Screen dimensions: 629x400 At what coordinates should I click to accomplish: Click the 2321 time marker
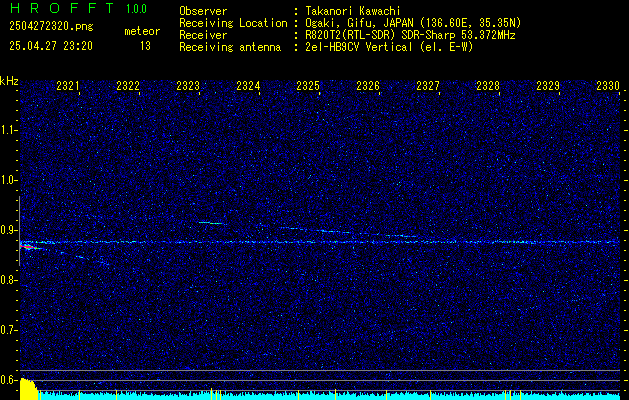point(68,85)
